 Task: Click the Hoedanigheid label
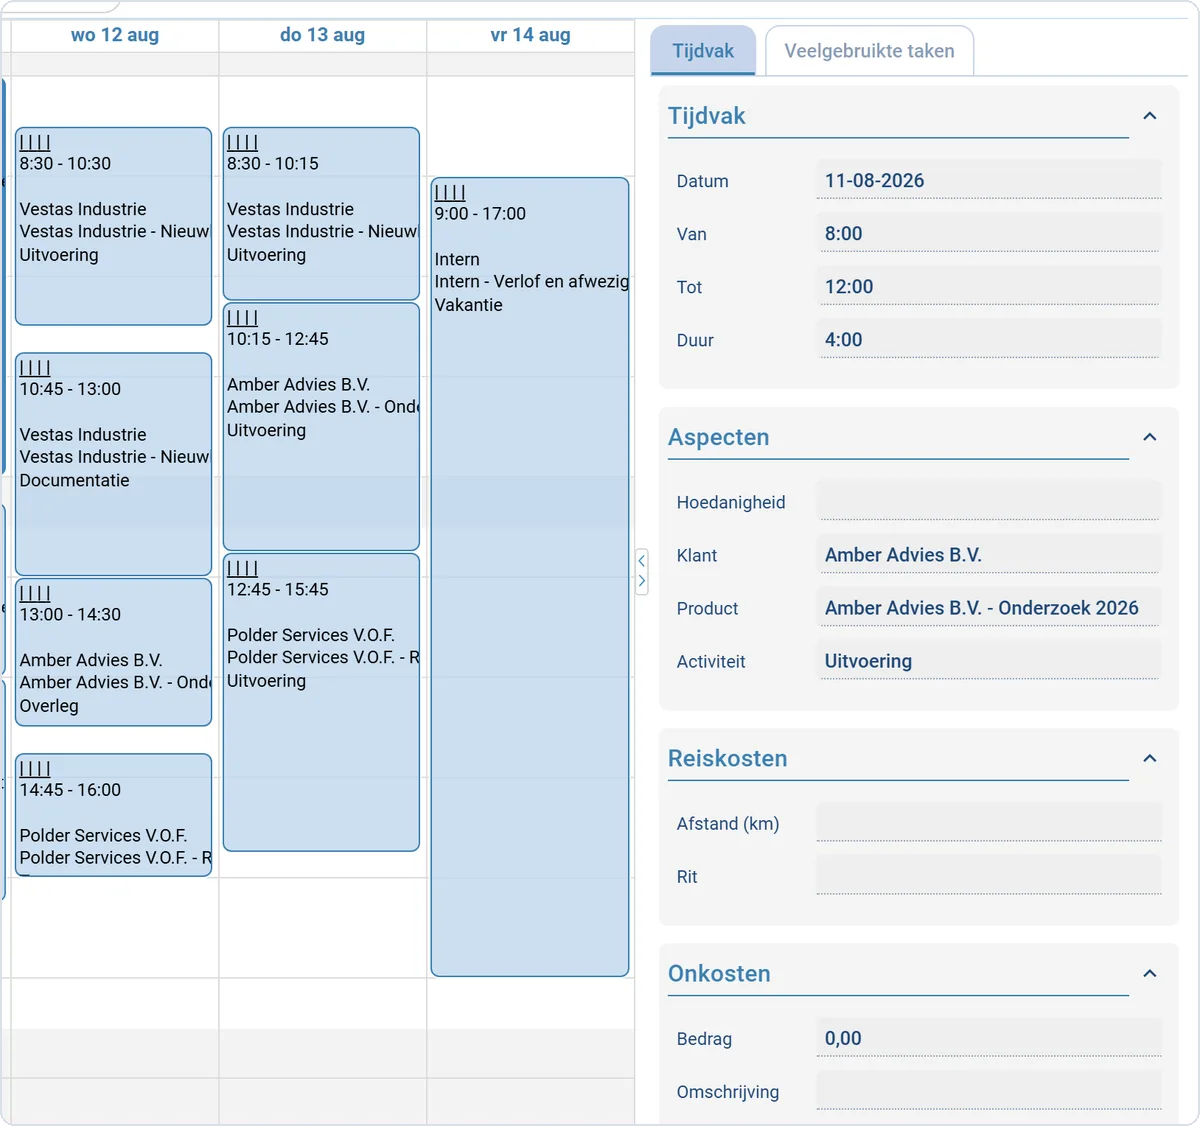[x=731, y=502]
